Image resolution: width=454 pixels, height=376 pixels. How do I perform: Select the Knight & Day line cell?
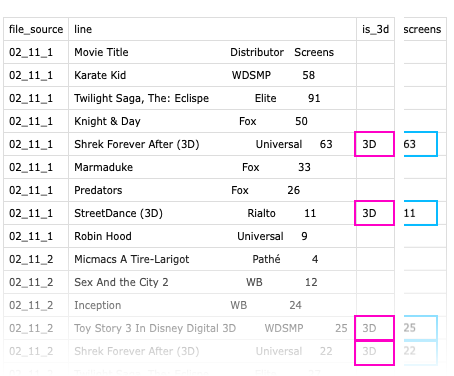212,121
